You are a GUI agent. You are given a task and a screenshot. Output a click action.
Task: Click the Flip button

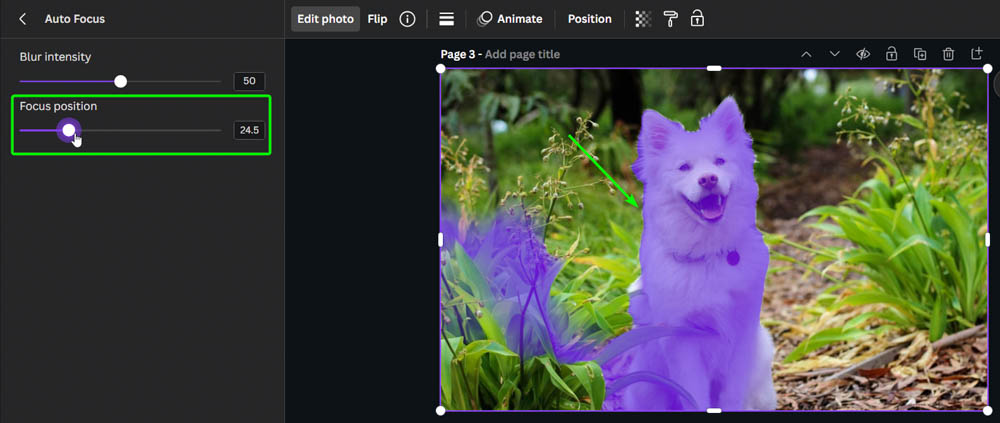(x=378, y=19)
